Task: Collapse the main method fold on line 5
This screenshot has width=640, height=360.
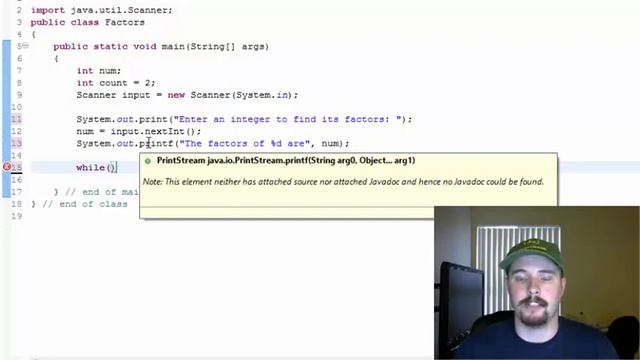Action: click(26, 46)
